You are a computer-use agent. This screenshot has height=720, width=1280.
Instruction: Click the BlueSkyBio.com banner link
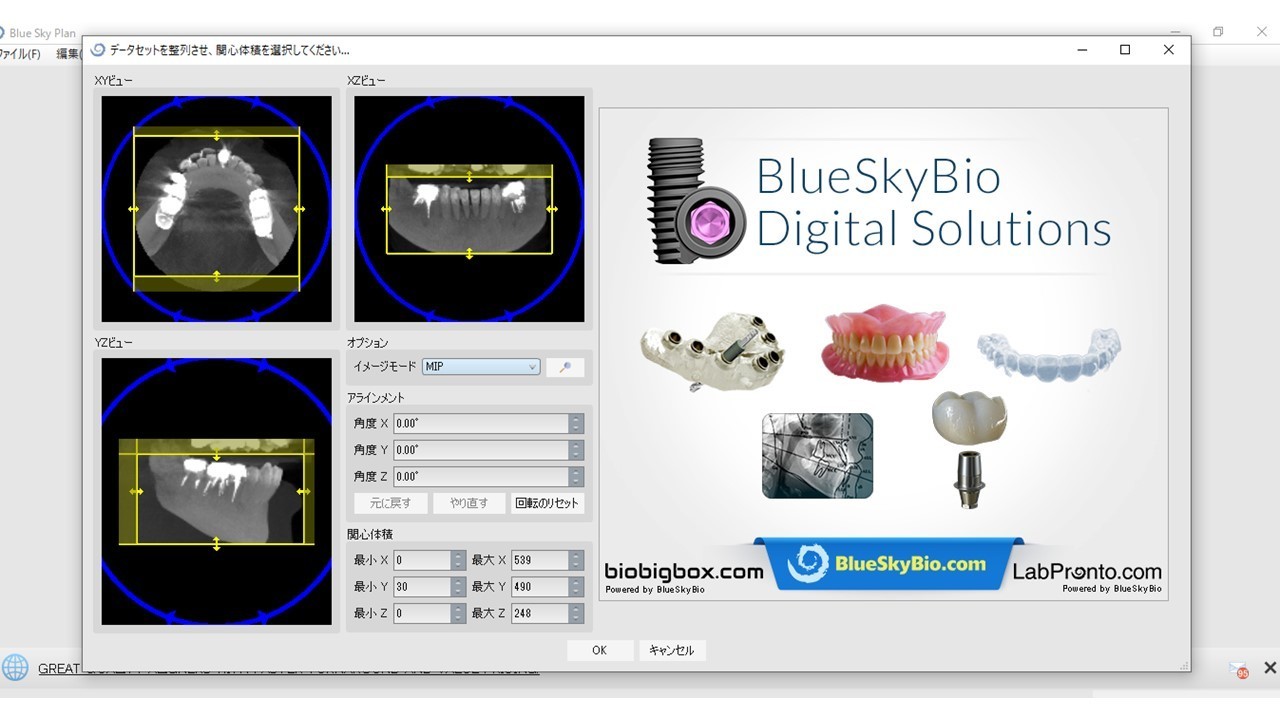889,564
